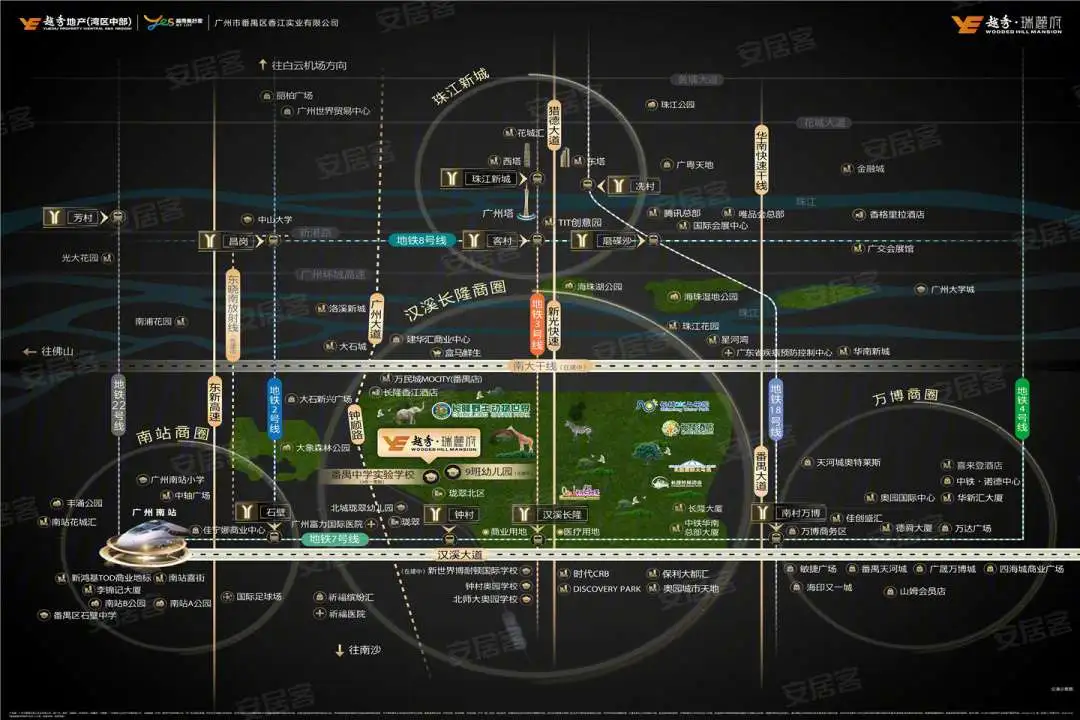Click the 往白云机场方向 arrow label
The image size is (1080, 720).
(x=302, y=65)
